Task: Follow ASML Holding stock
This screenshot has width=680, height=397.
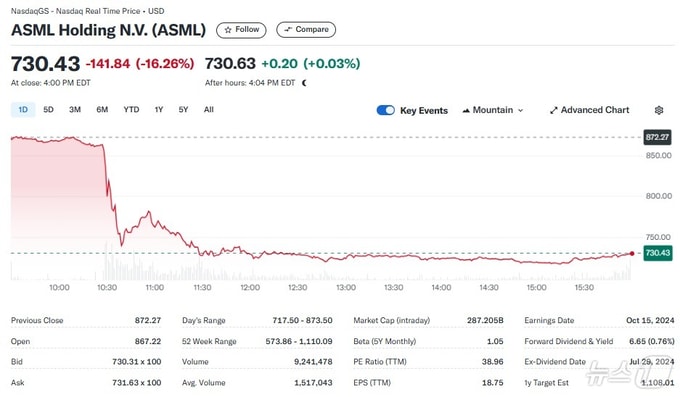Action: tap(241, 30)
